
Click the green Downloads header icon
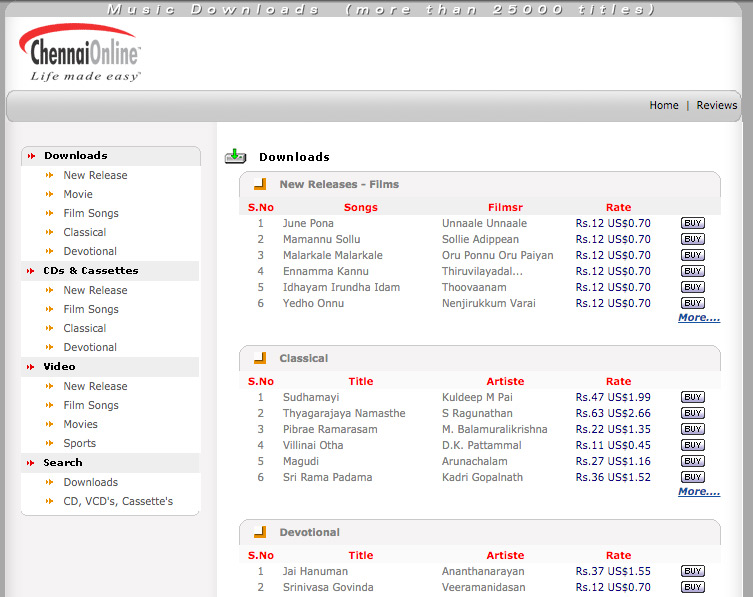coord(236,156)
